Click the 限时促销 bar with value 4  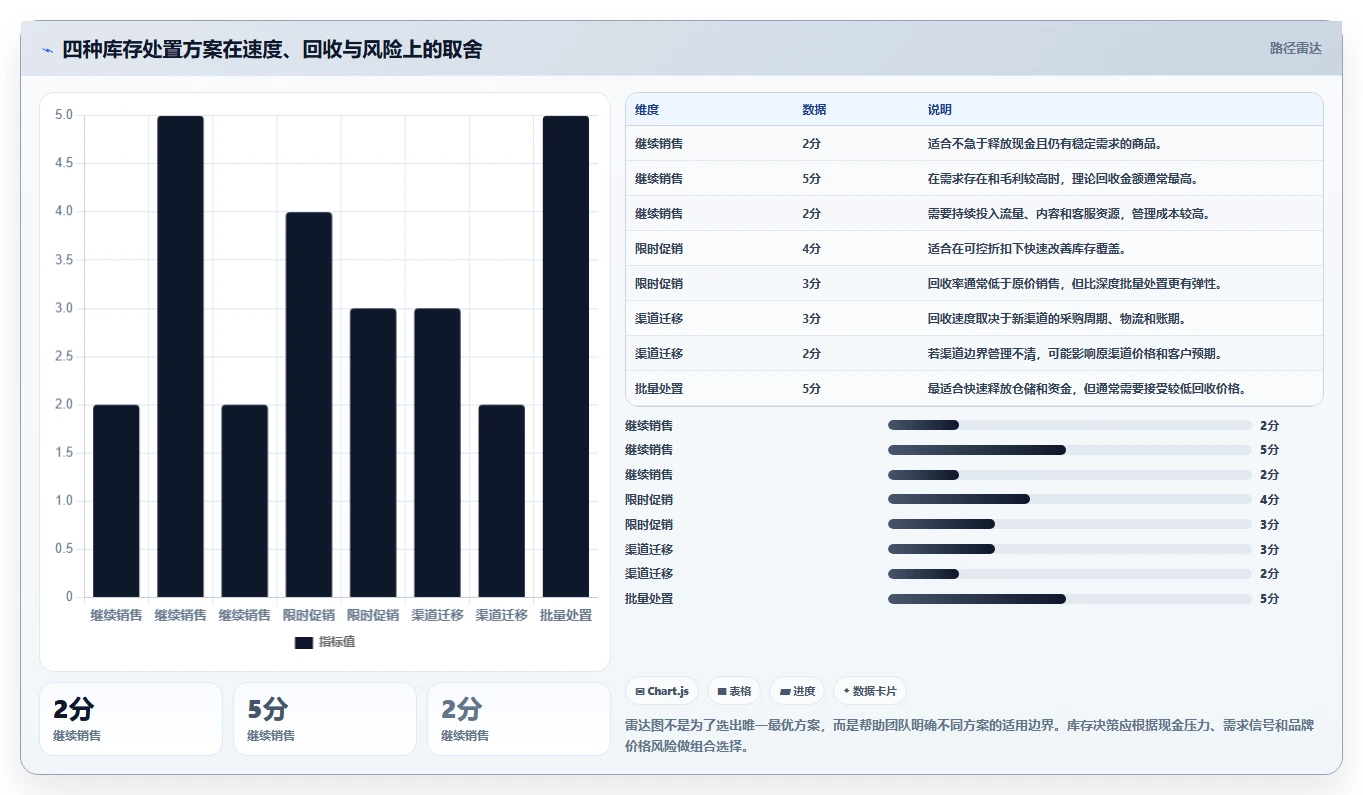click(x=309, y=404)
